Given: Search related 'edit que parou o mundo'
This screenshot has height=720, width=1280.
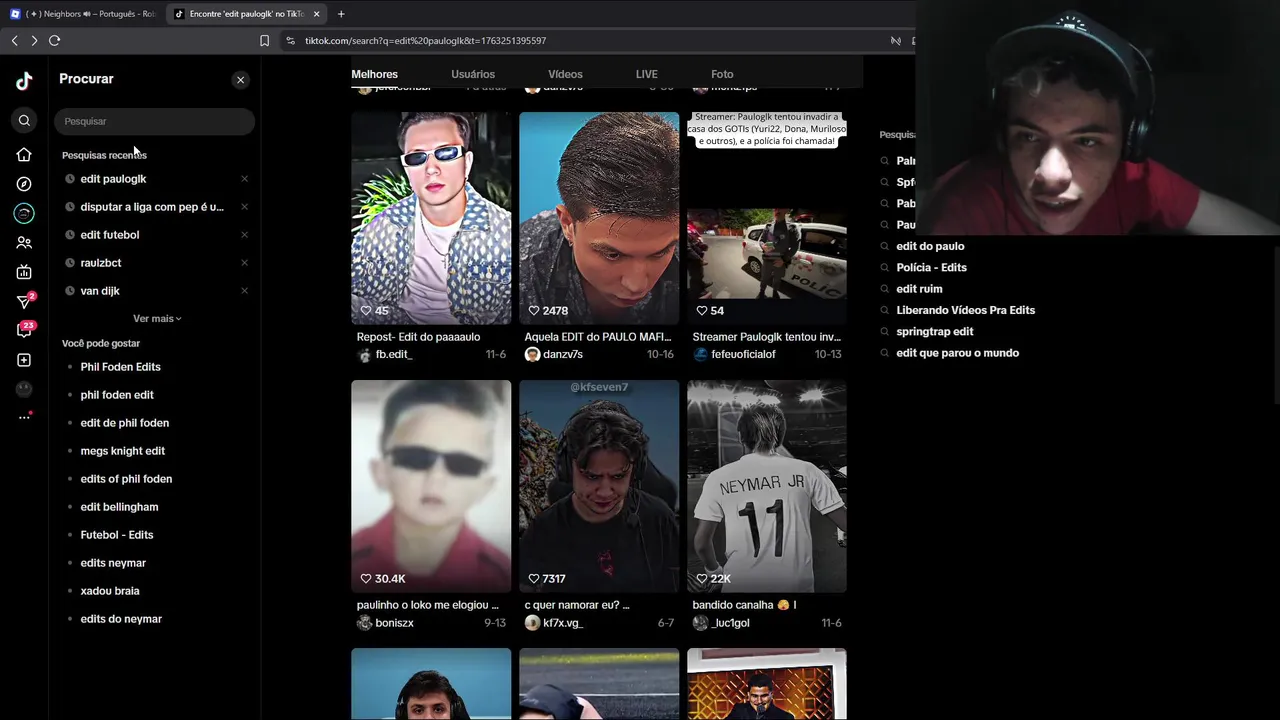Looking at the screenshot, I should [957, 353].
